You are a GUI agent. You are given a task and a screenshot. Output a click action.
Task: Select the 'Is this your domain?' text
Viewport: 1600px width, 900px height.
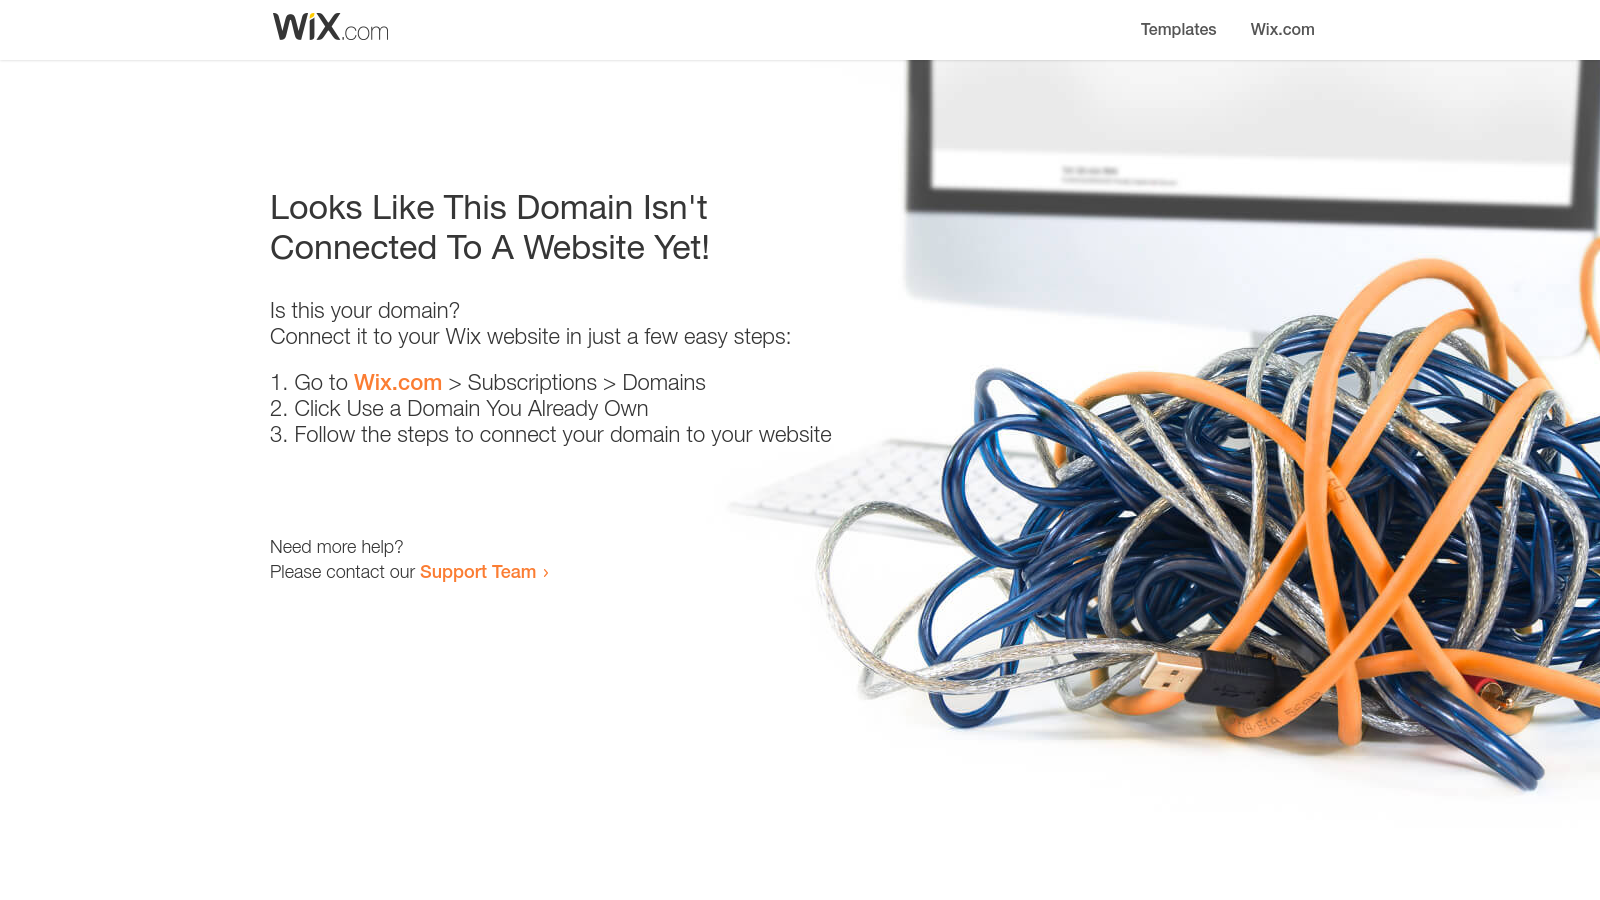tap(365, 310)
